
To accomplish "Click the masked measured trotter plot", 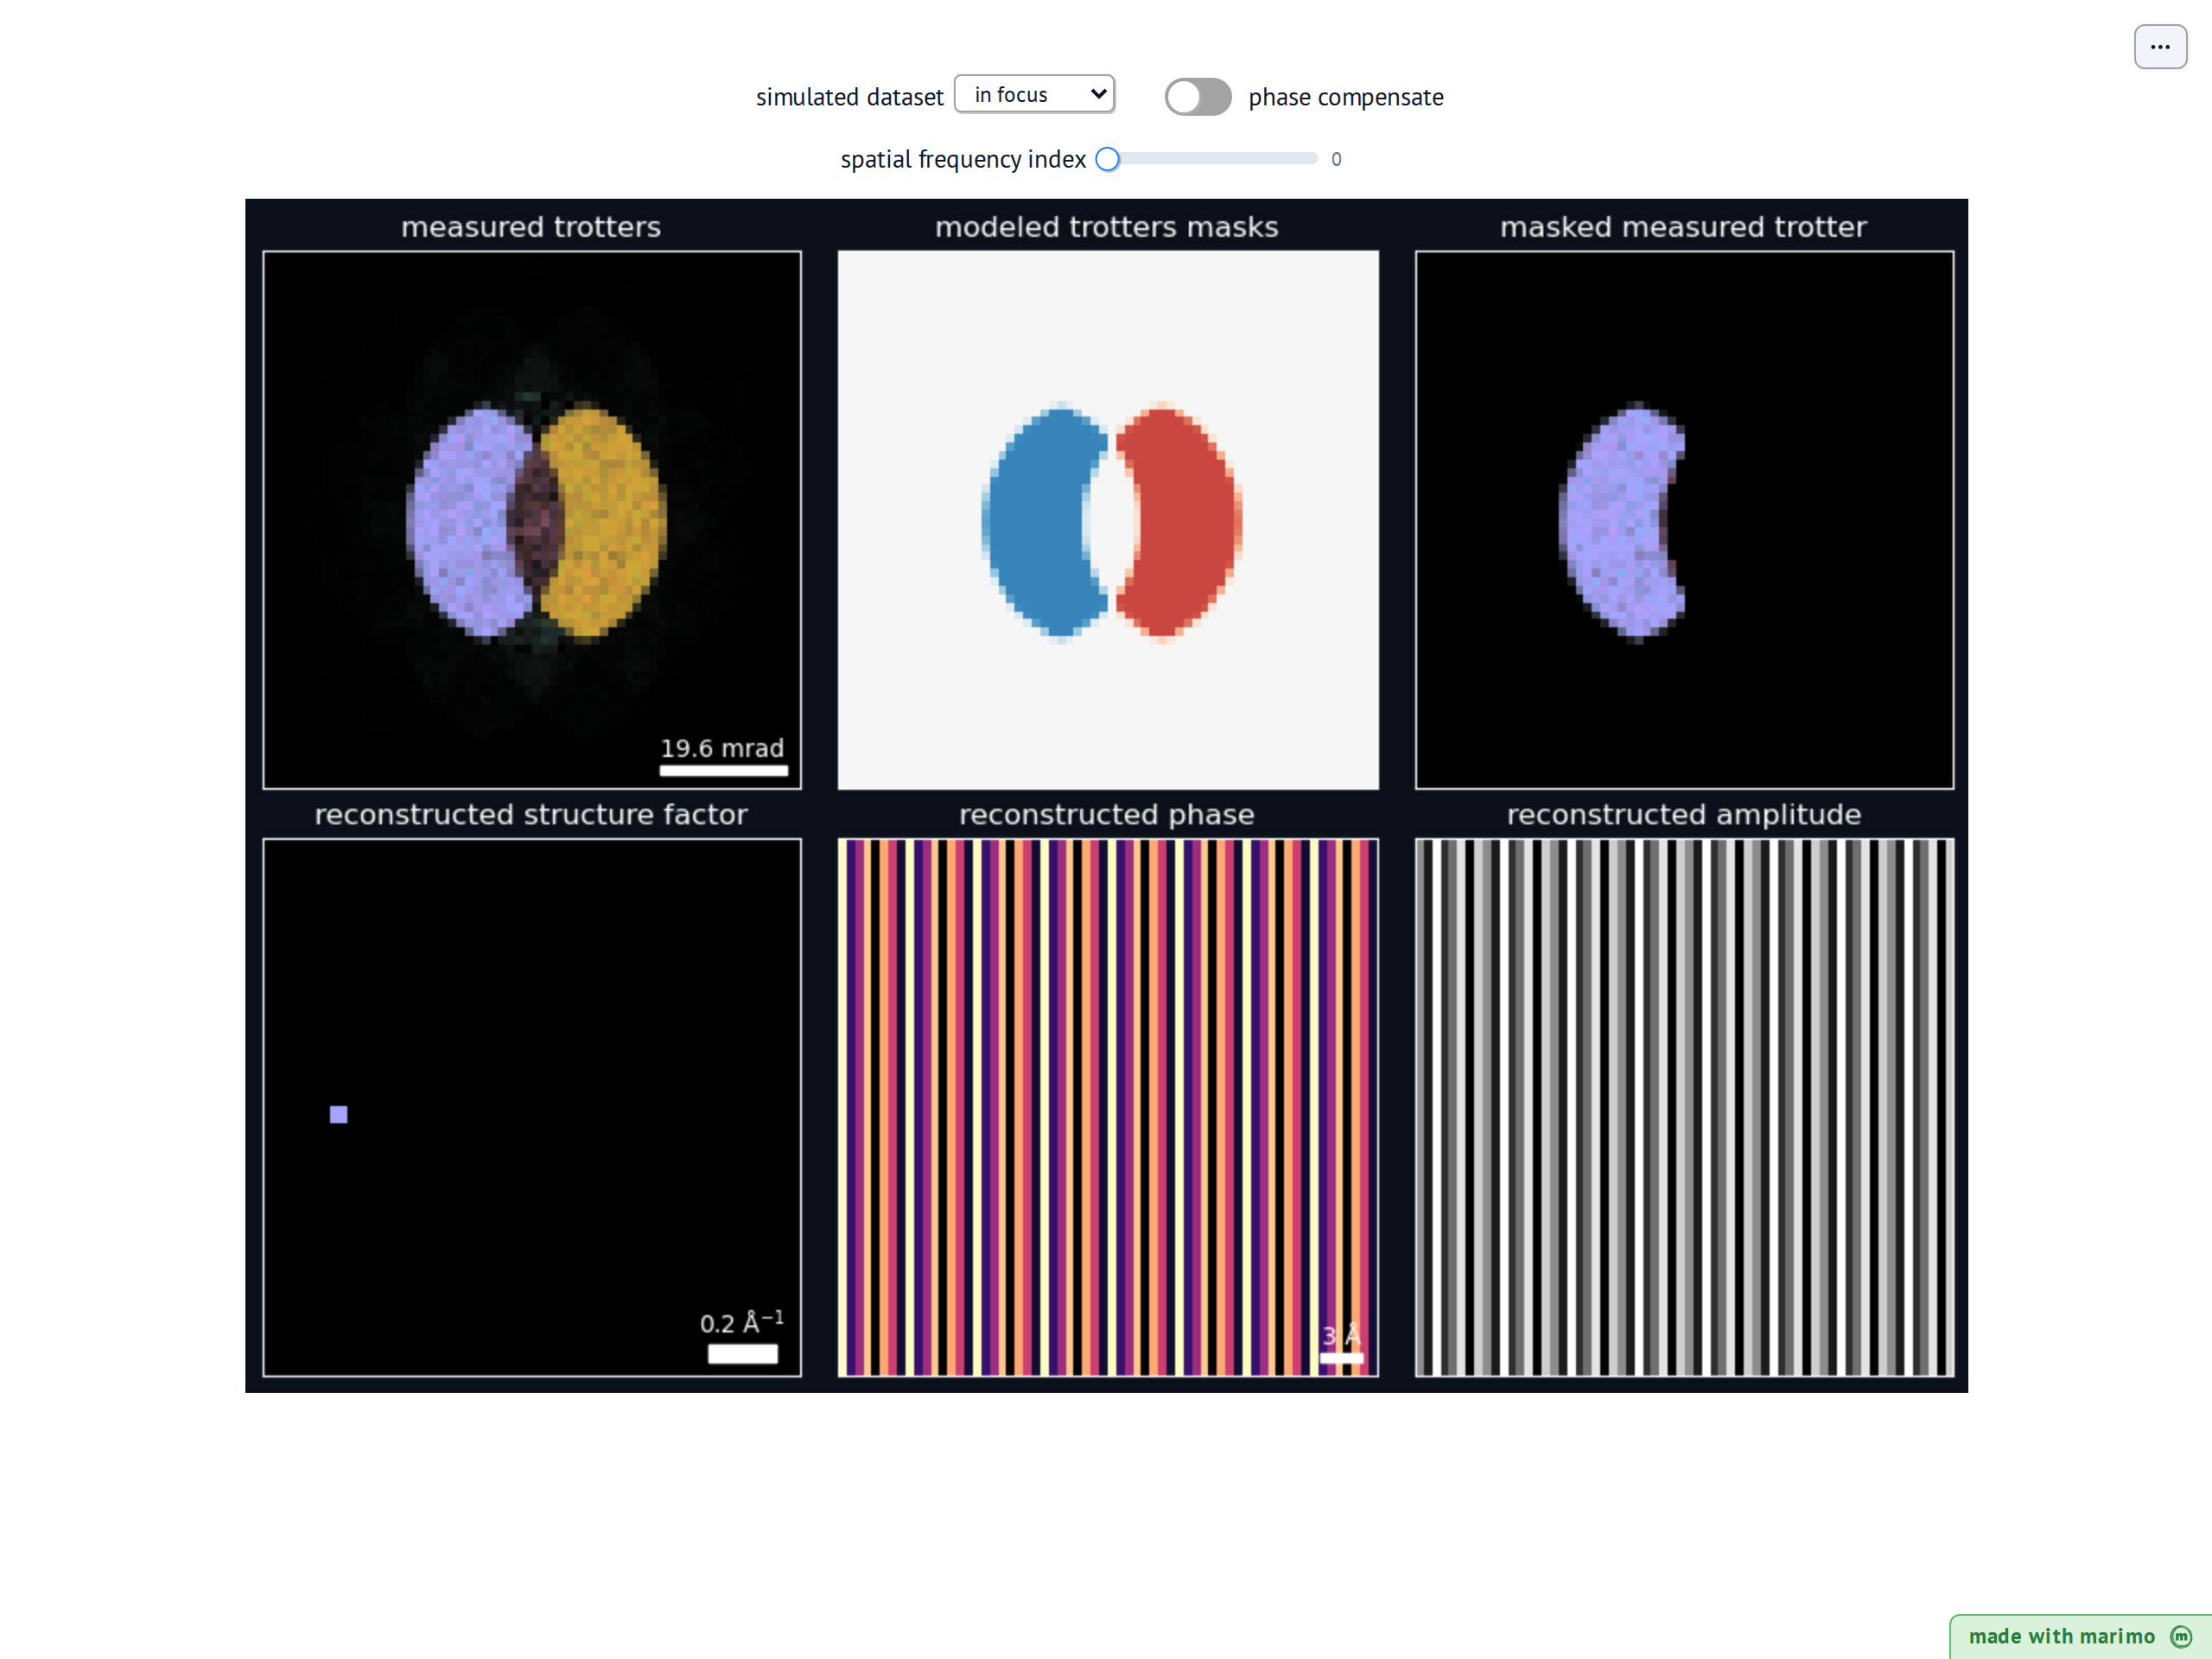I will 1684,520.
